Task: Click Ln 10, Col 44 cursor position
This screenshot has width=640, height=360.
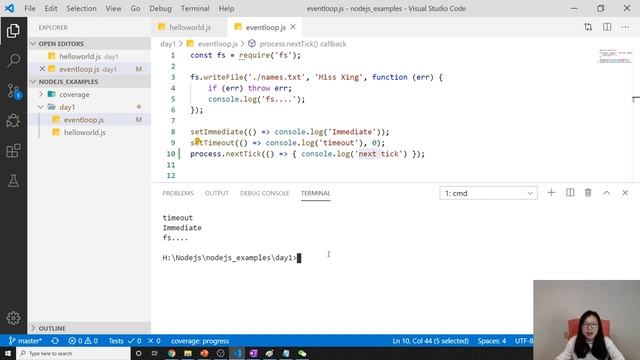Action: tap(430, 341)
